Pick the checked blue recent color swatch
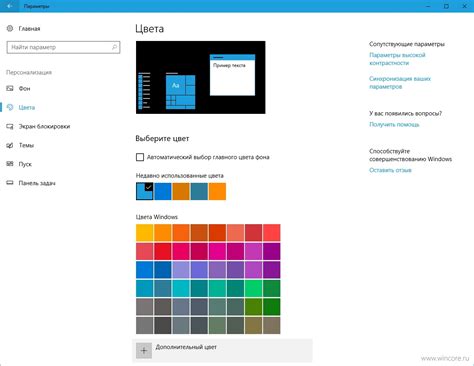This screenshot has height=366, width=474. pyautogui.click(x=145, y=191)
